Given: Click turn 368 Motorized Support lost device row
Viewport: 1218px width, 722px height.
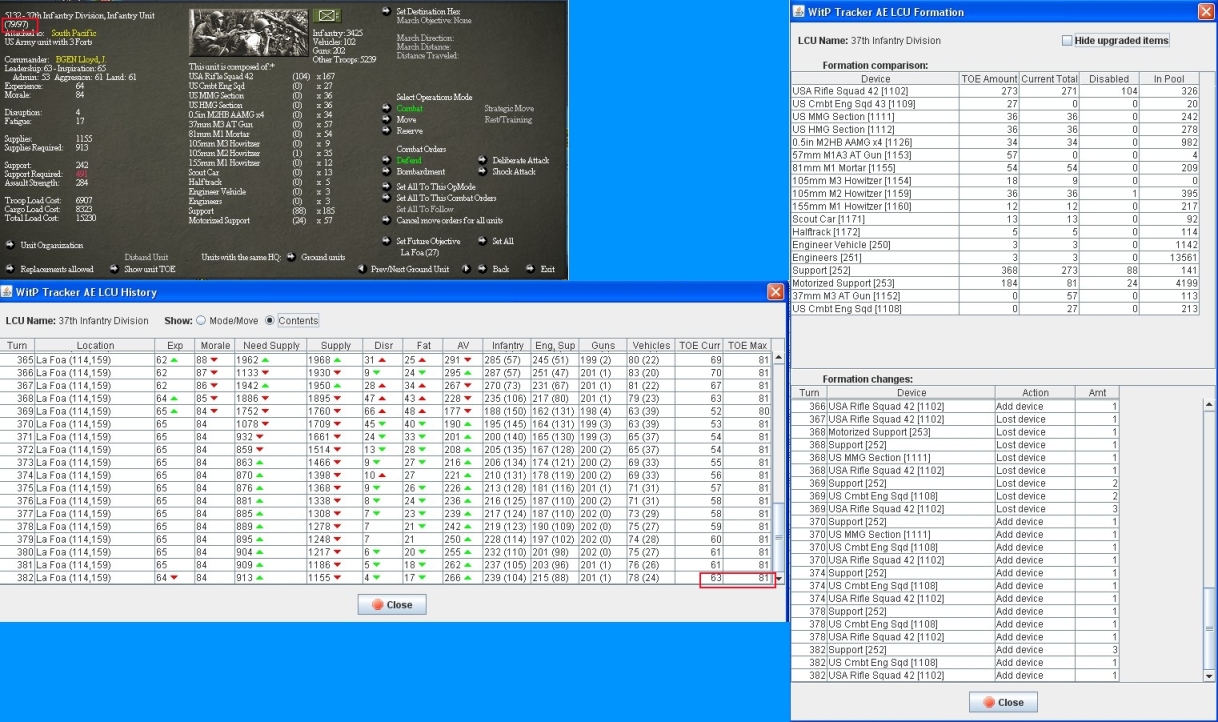Looking at the screenshot, I should [x=955, y=432].
